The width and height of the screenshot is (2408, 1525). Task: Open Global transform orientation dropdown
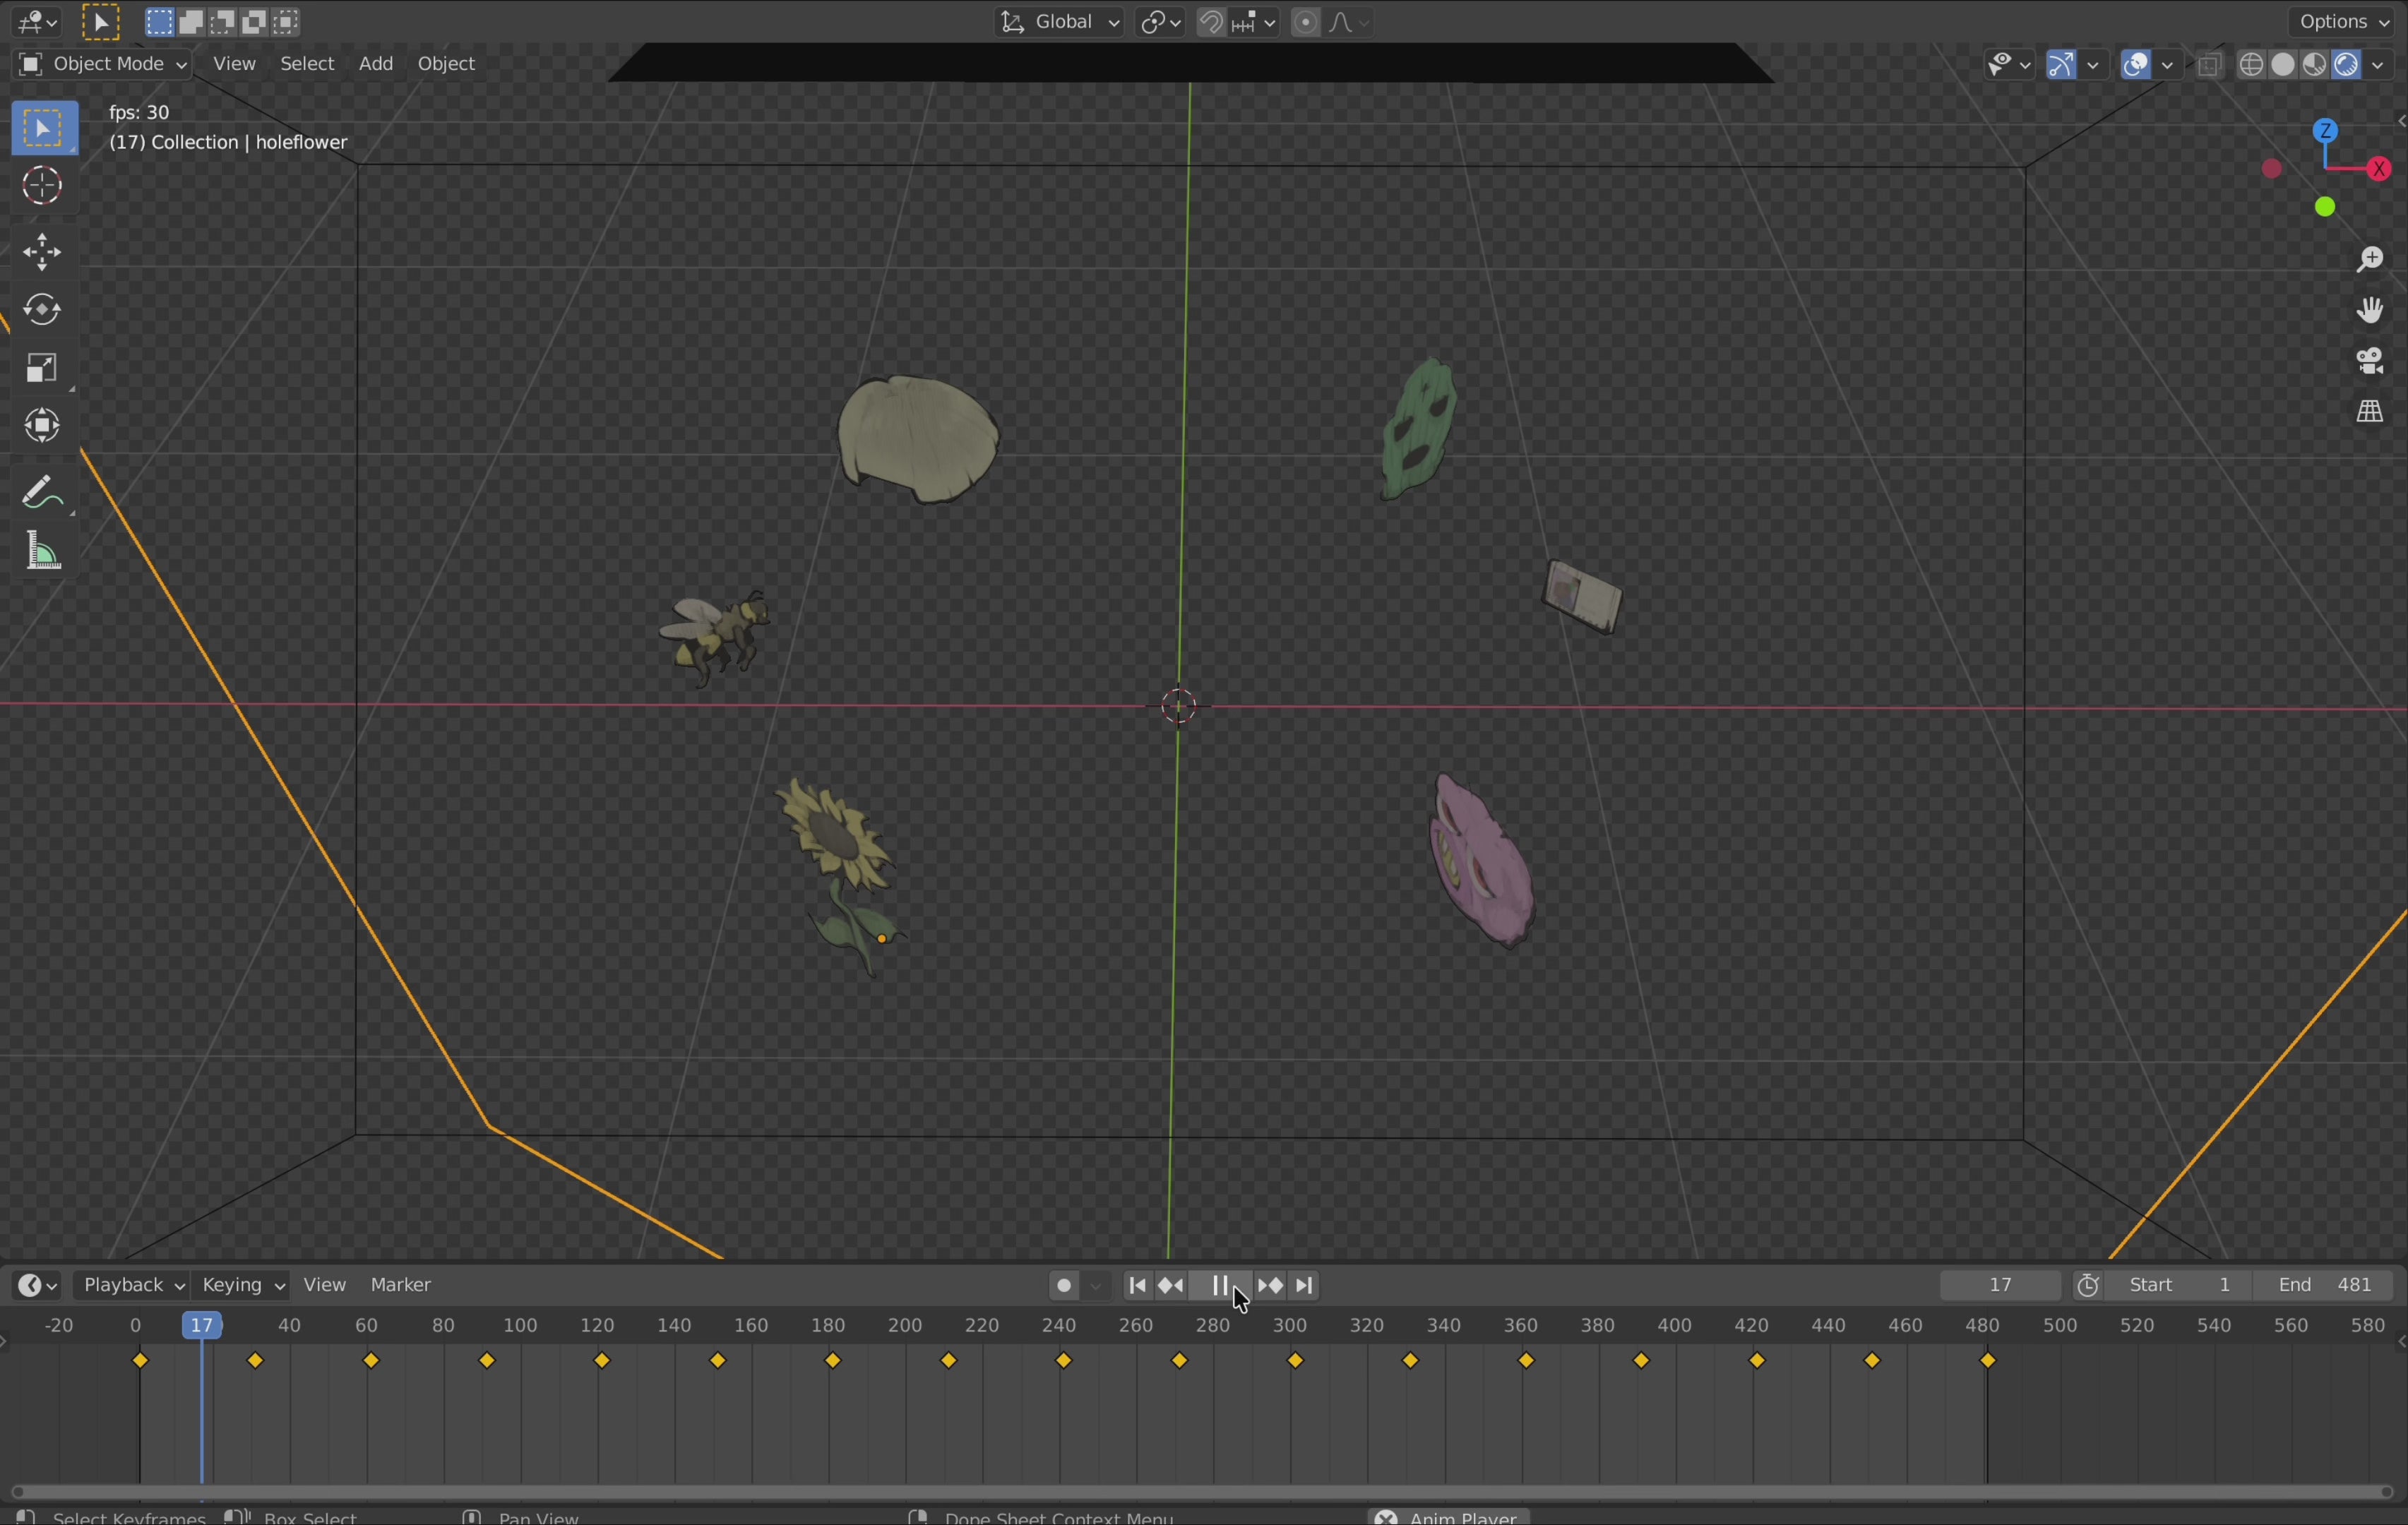pyautogui.click(x=1060, y=22)
